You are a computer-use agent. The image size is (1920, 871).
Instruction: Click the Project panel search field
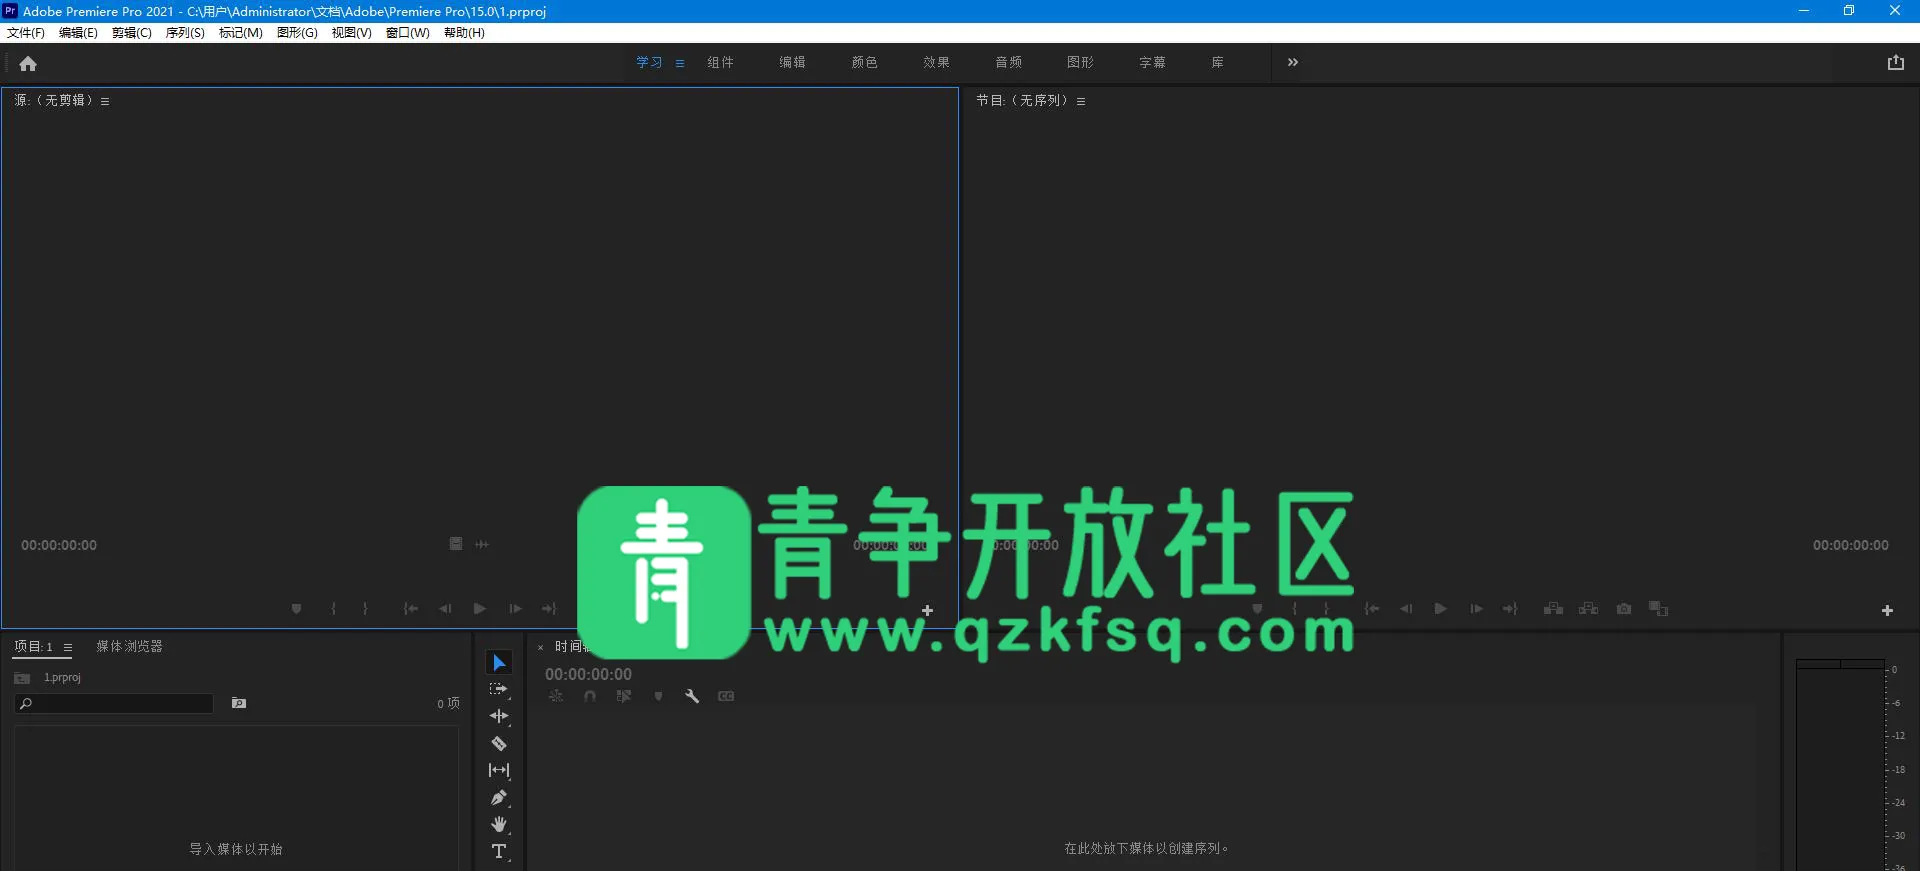(x=114, y=703)
